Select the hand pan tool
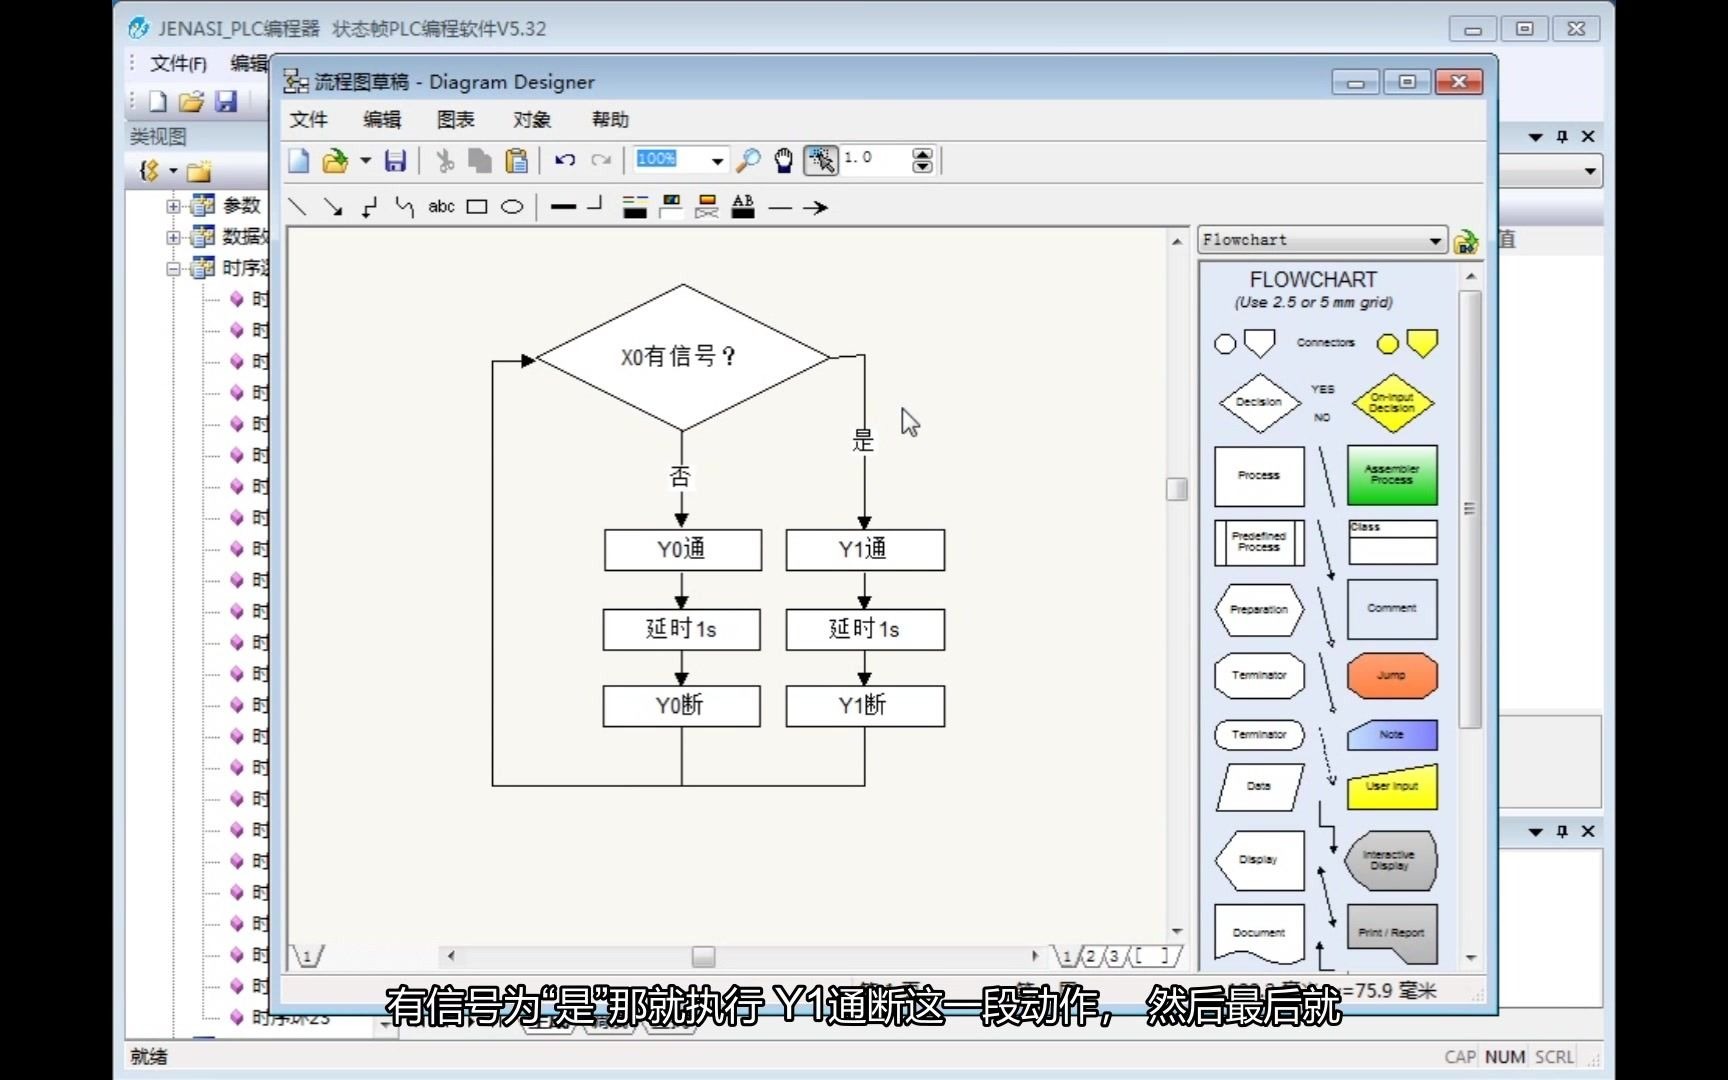 (784, 160)
